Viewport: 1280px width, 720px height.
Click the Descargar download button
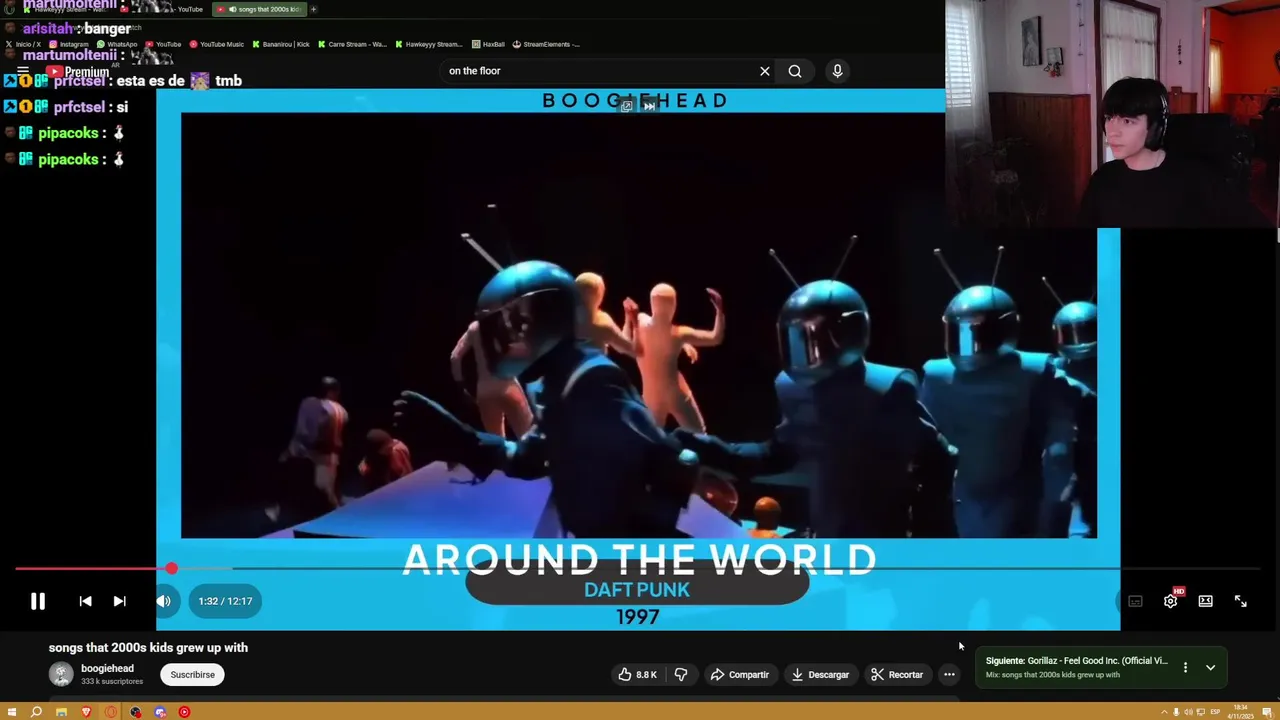point(820,675)
